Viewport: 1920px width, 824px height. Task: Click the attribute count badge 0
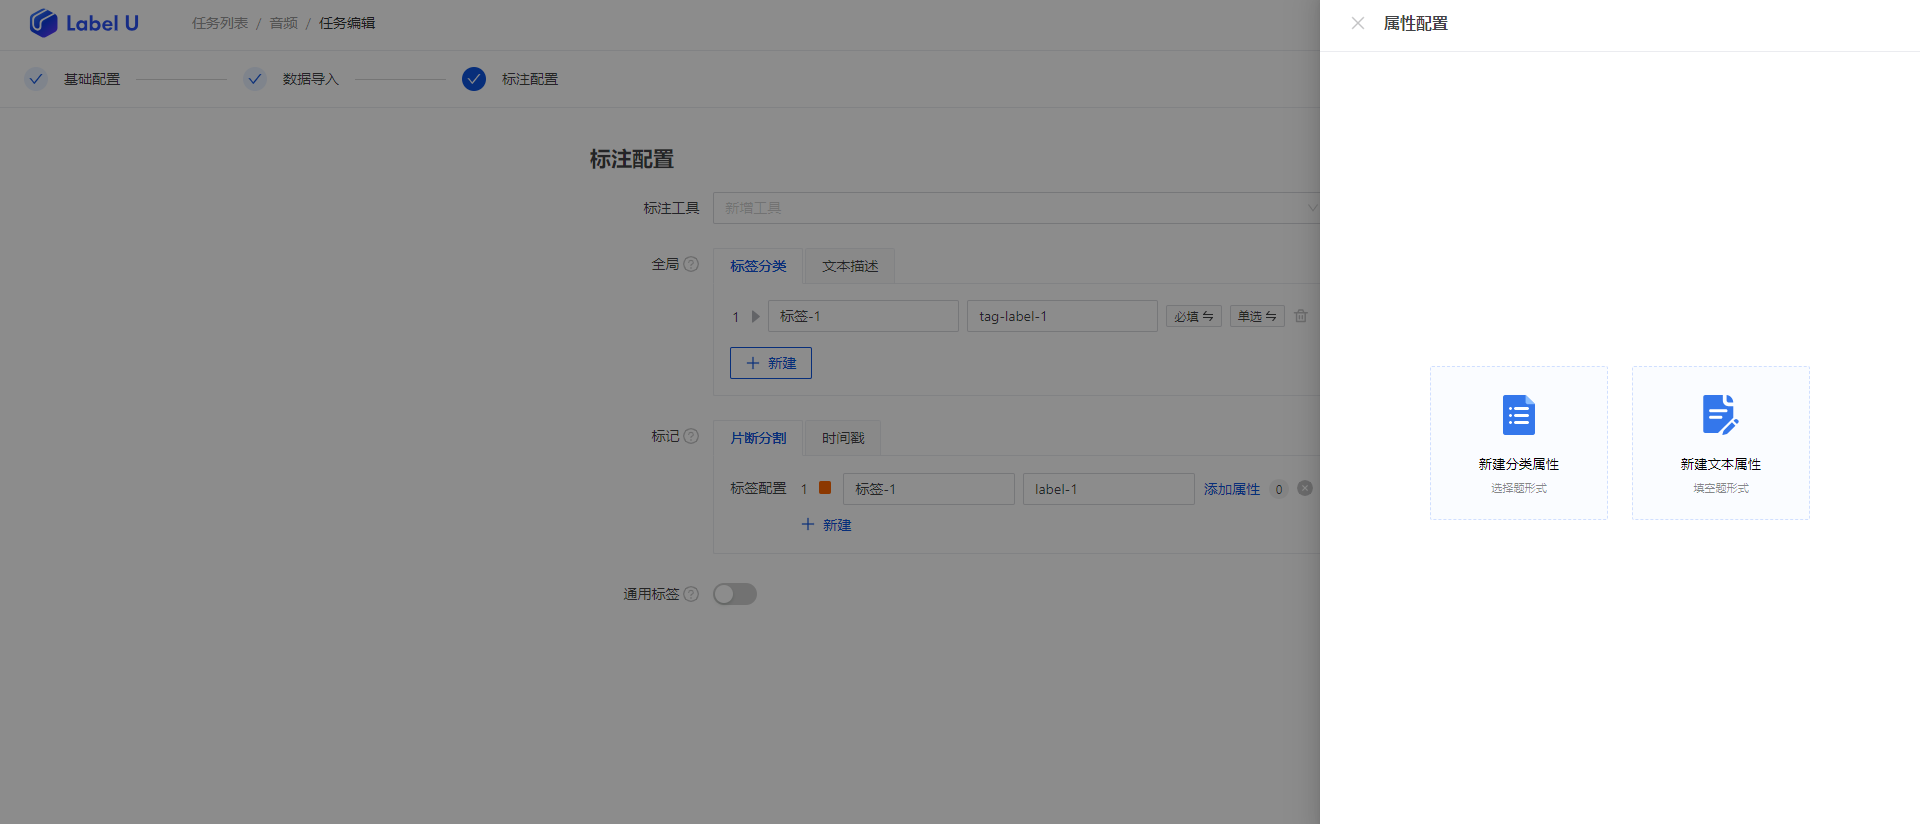click(x=1279, y=489)
